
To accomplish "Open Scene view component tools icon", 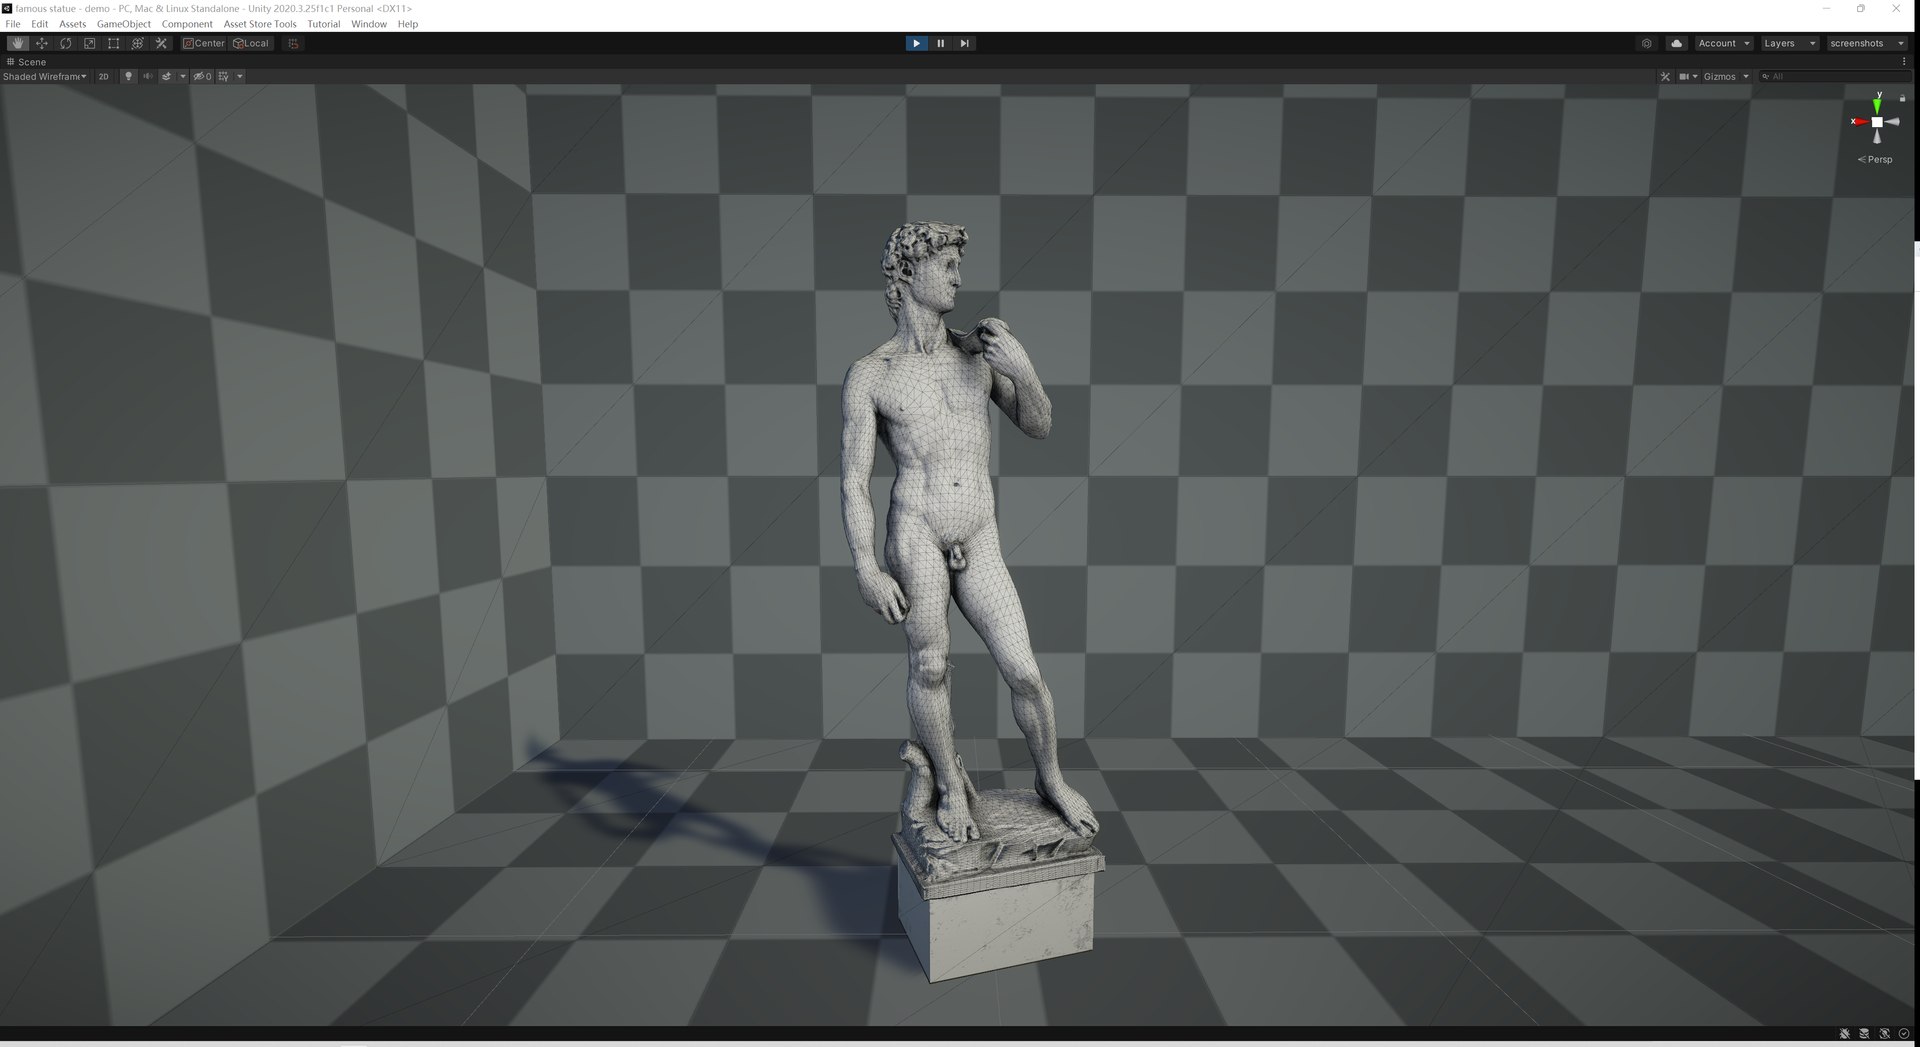I will (1665, 76).
